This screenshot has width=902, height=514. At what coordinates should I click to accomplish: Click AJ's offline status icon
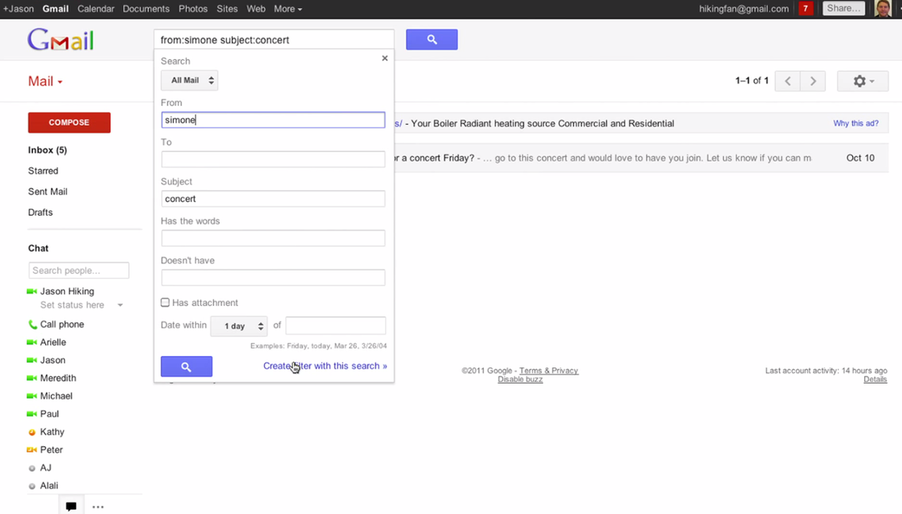[x=32, y=468]
